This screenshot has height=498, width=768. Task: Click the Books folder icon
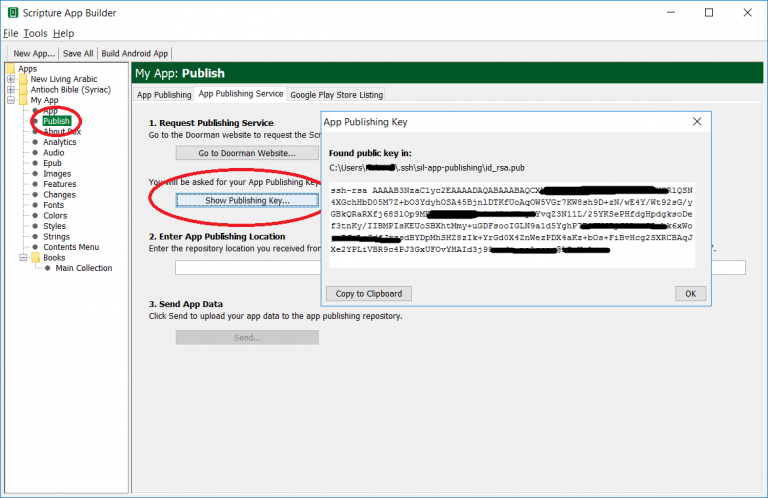coord(35,258)
